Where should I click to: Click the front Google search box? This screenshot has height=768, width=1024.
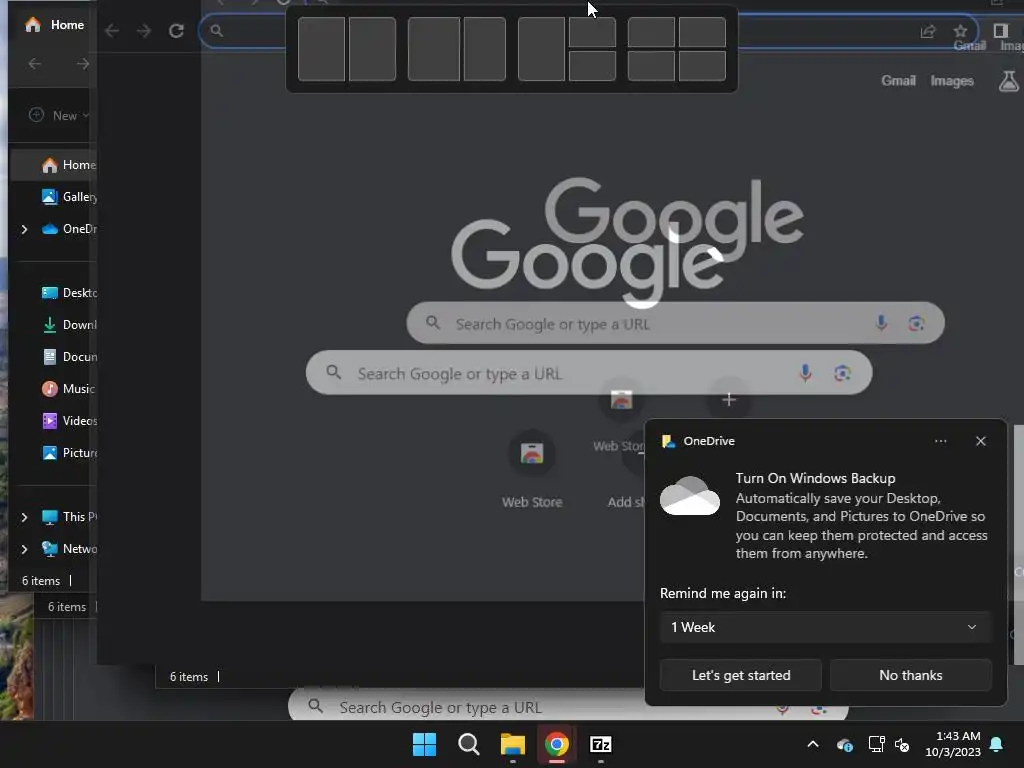tap(588, 373)
